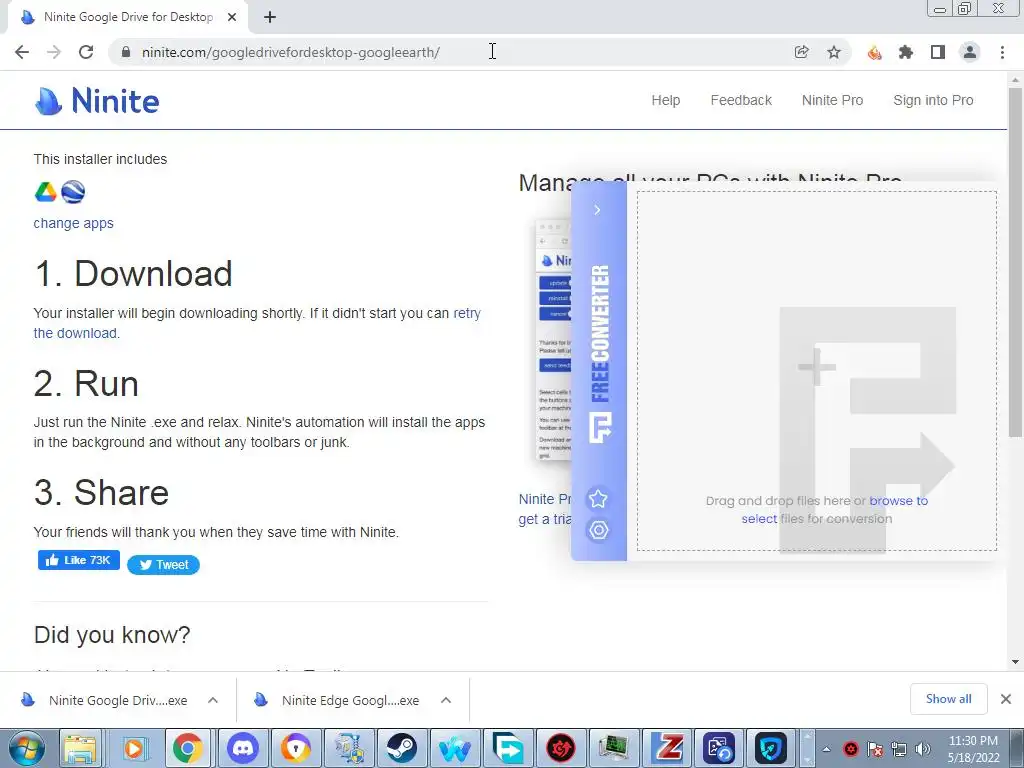Screen dimensions: 1024x768
Task: Click the Google Drive app icon
Action: point(46,192)
